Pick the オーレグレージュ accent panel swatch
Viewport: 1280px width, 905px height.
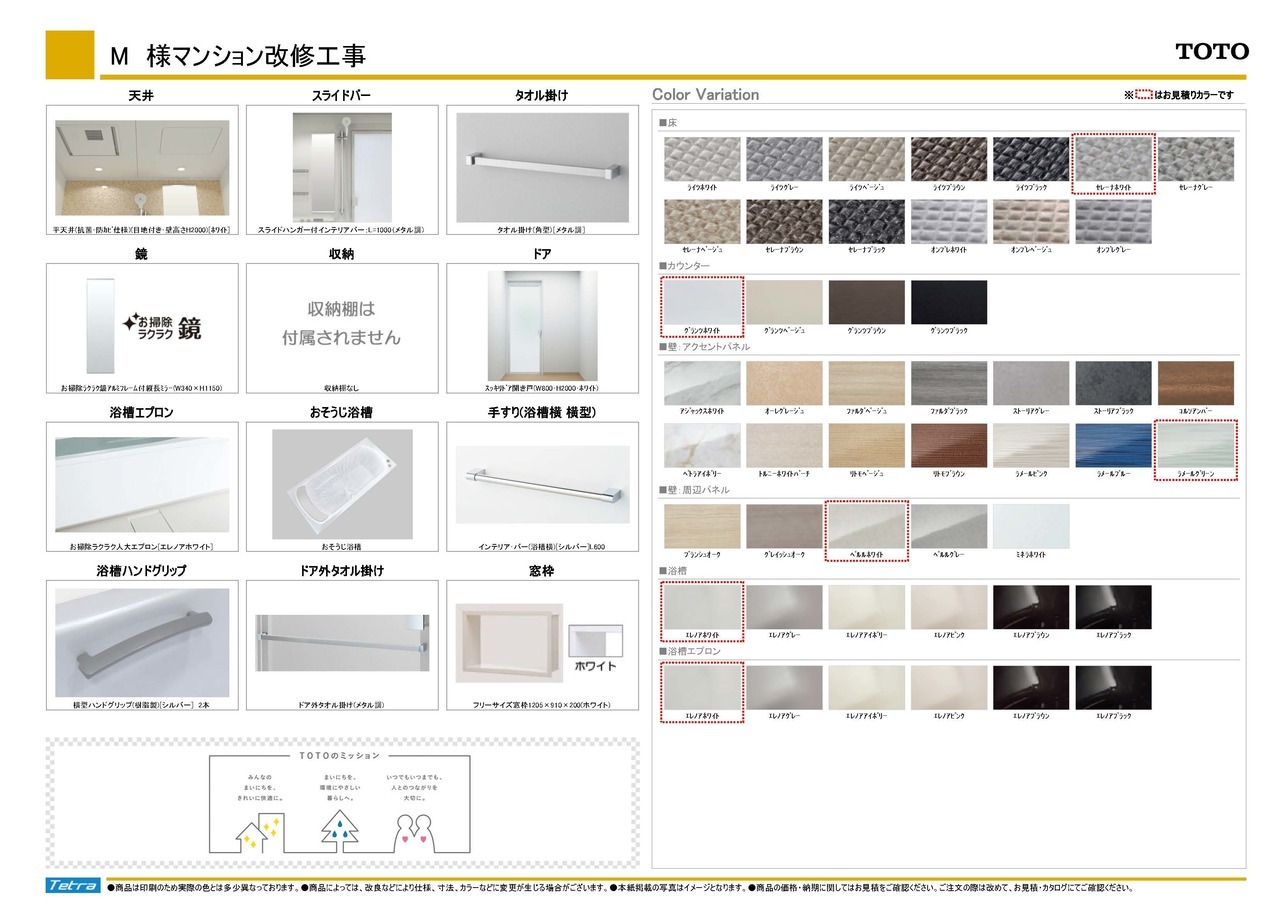pos(785,384)
